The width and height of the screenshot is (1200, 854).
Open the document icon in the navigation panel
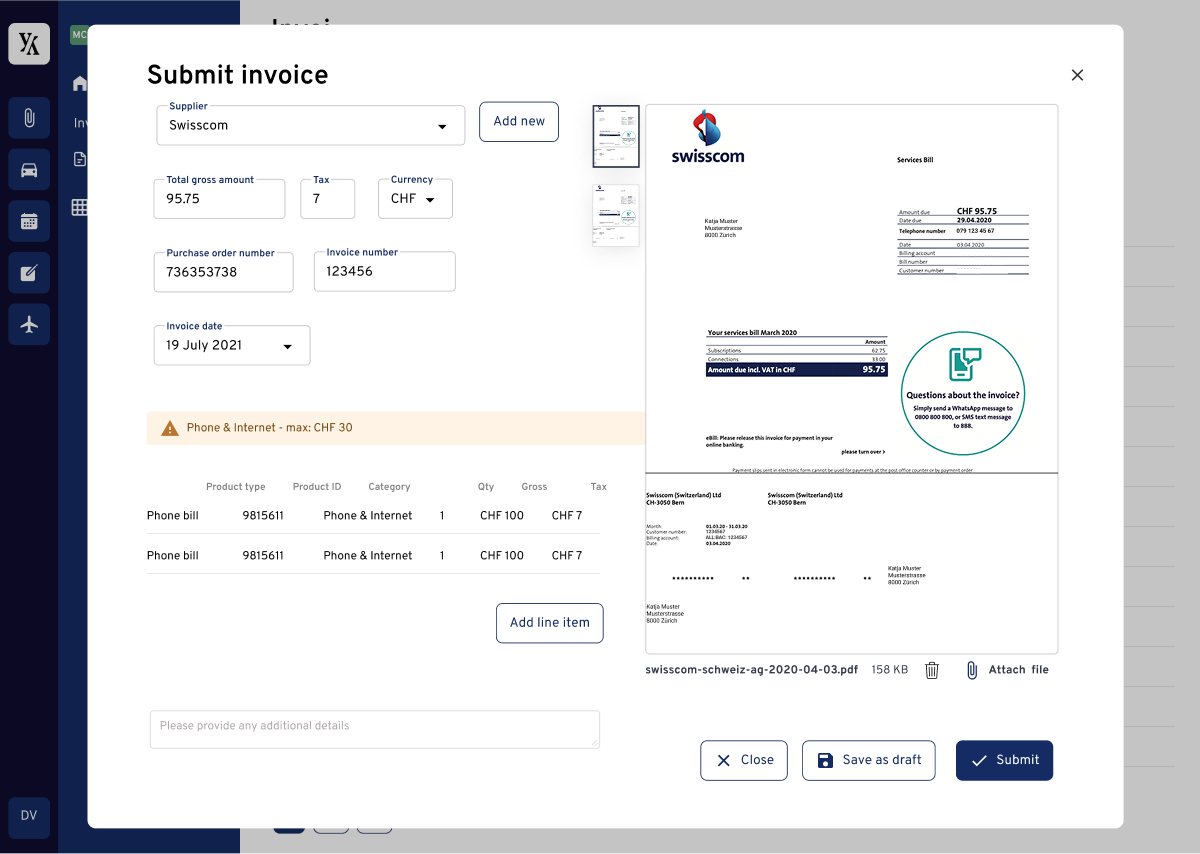click(79, 158)
